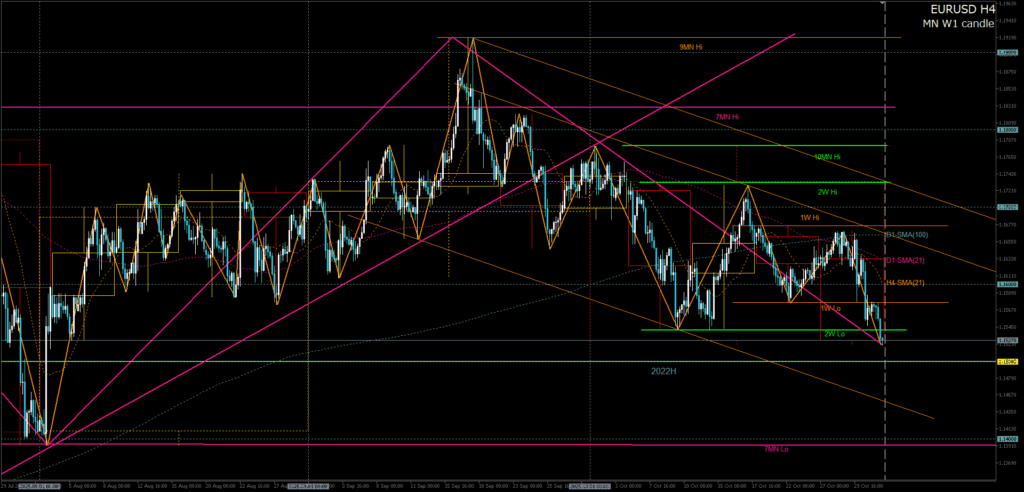Screen dimensions: 1024x492
Task: Select the pink 7MN Lo label
Action: (775, 450)
